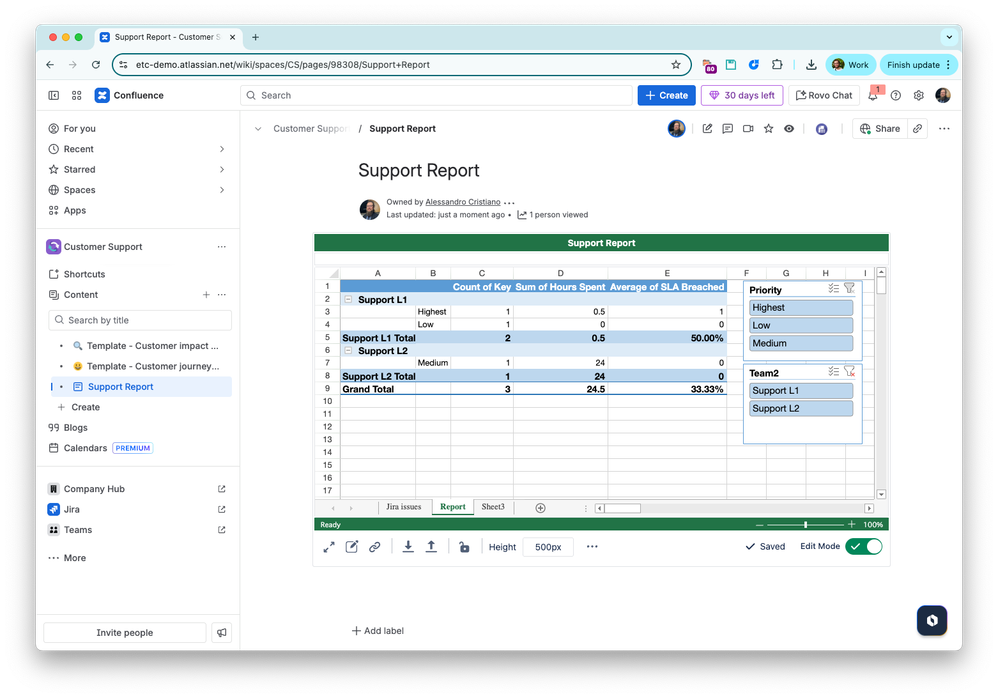Expand spreadsheet to fullscreen
Viewport: 998px width, 698px height.
(x=329, y=547)
